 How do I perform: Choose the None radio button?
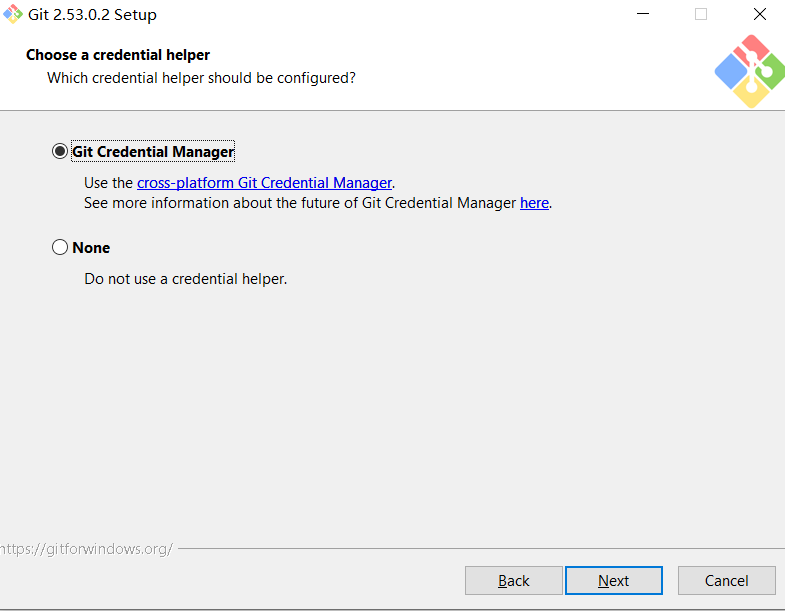tap(60, 248)
